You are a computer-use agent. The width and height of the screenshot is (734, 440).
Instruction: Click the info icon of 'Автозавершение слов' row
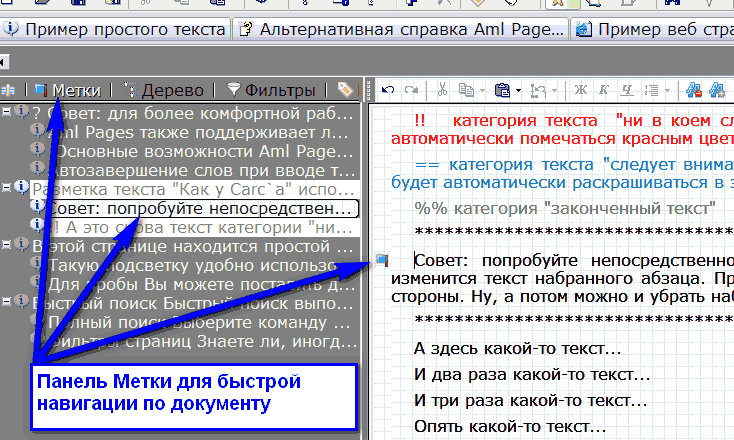[x=37, y=168]
